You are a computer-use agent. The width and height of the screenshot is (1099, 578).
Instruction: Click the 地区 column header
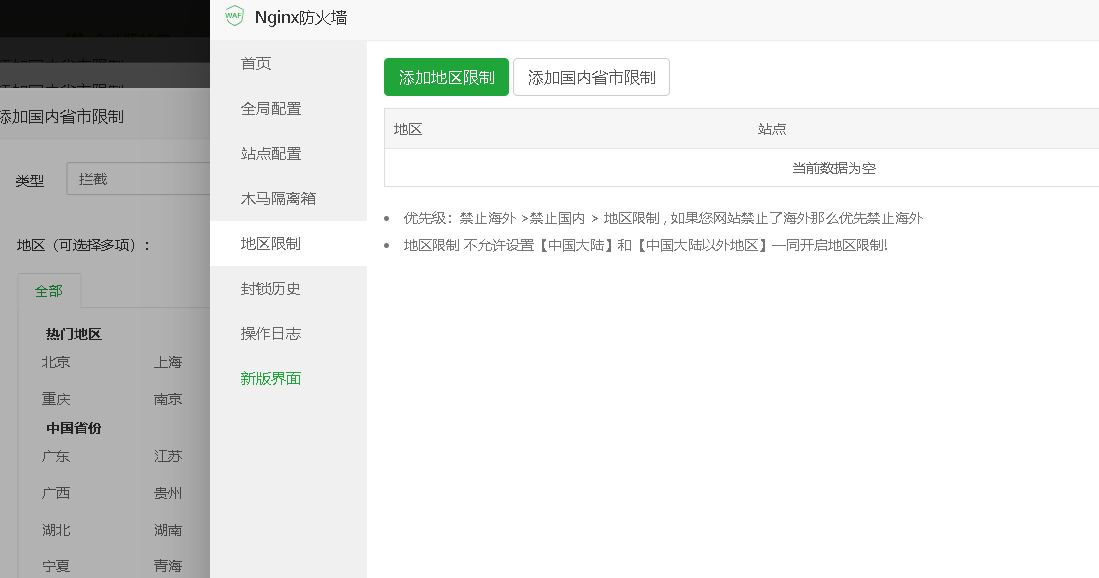coord(408,129)
